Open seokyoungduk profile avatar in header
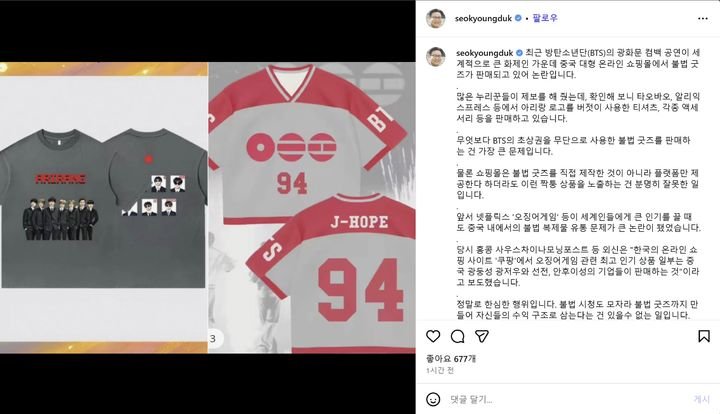This screenshot has height=414, width=720. point(436,18)
